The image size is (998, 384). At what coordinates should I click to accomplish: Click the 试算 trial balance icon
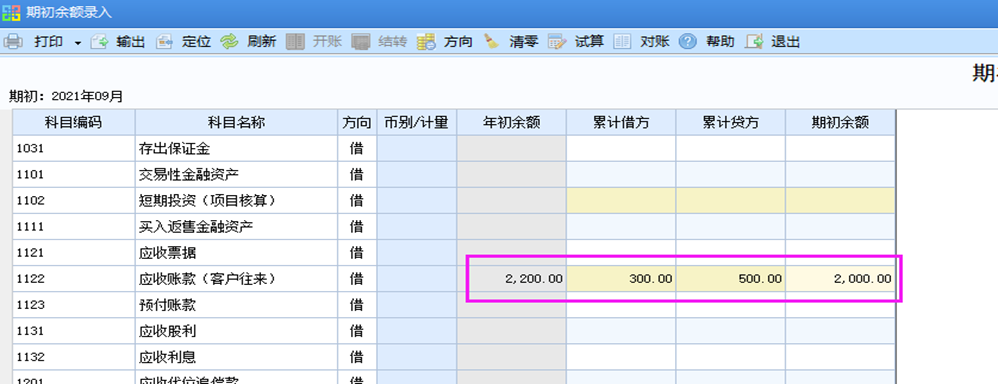[557, 42]
